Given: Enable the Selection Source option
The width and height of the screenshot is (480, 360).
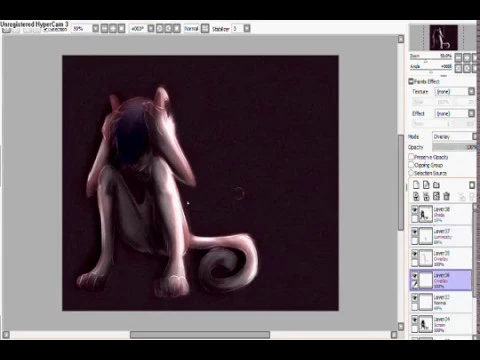Looking at the screenshot, I should [411, 173].
